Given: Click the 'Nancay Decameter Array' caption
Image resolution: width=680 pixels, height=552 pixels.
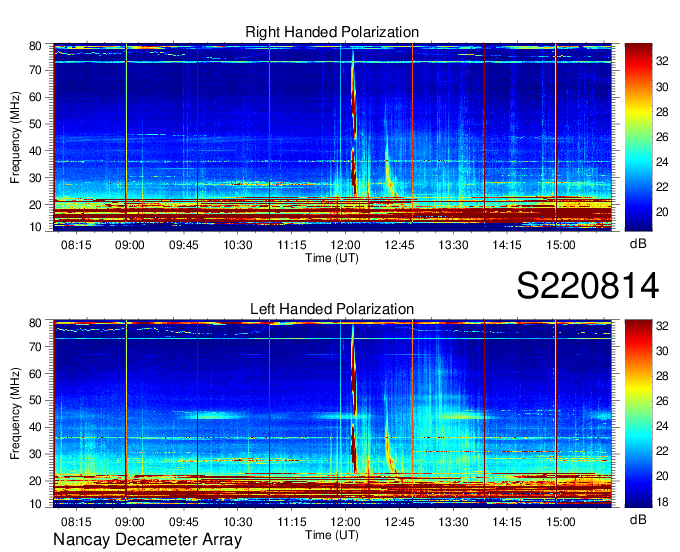Looking at the screenshot, I should (x=147, y=540).
